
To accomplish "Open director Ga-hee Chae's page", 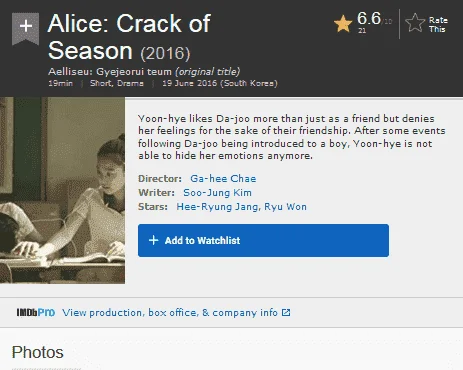I will coord(223,179).
